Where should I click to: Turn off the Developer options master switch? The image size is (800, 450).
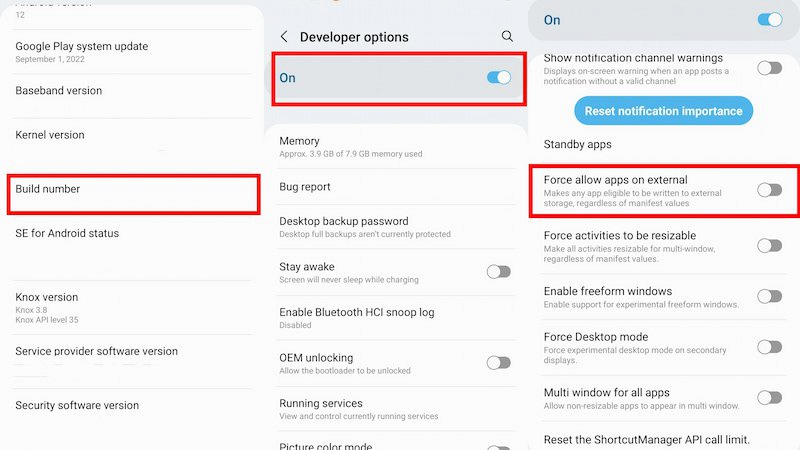(x=498, y=78)
